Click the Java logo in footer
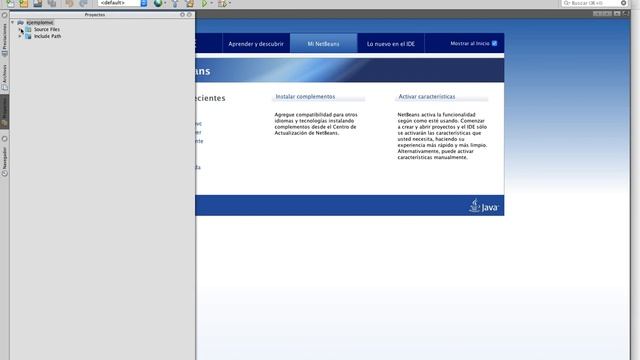The height and width of the screenshot is (360, 640). 483,206
